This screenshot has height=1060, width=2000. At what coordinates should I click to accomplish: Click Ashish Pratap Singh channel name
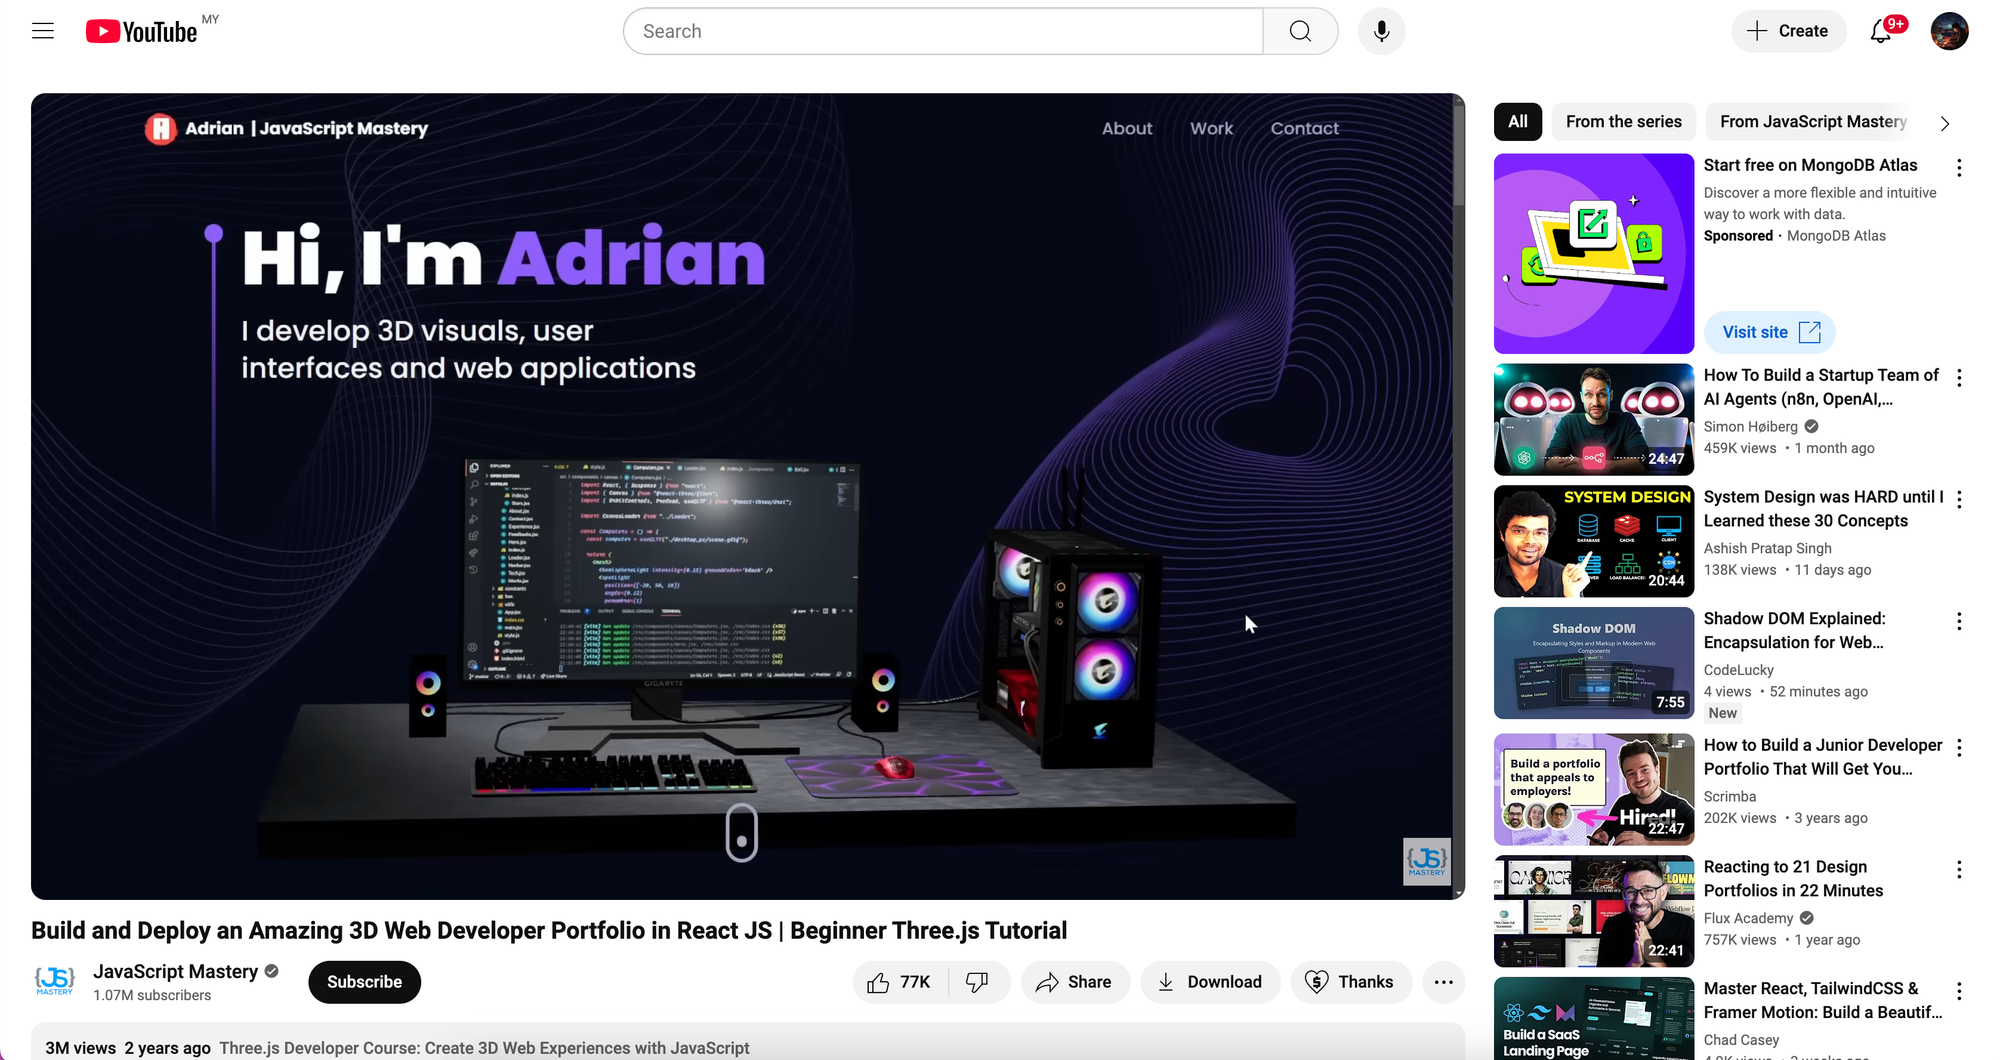(1767, 549)
